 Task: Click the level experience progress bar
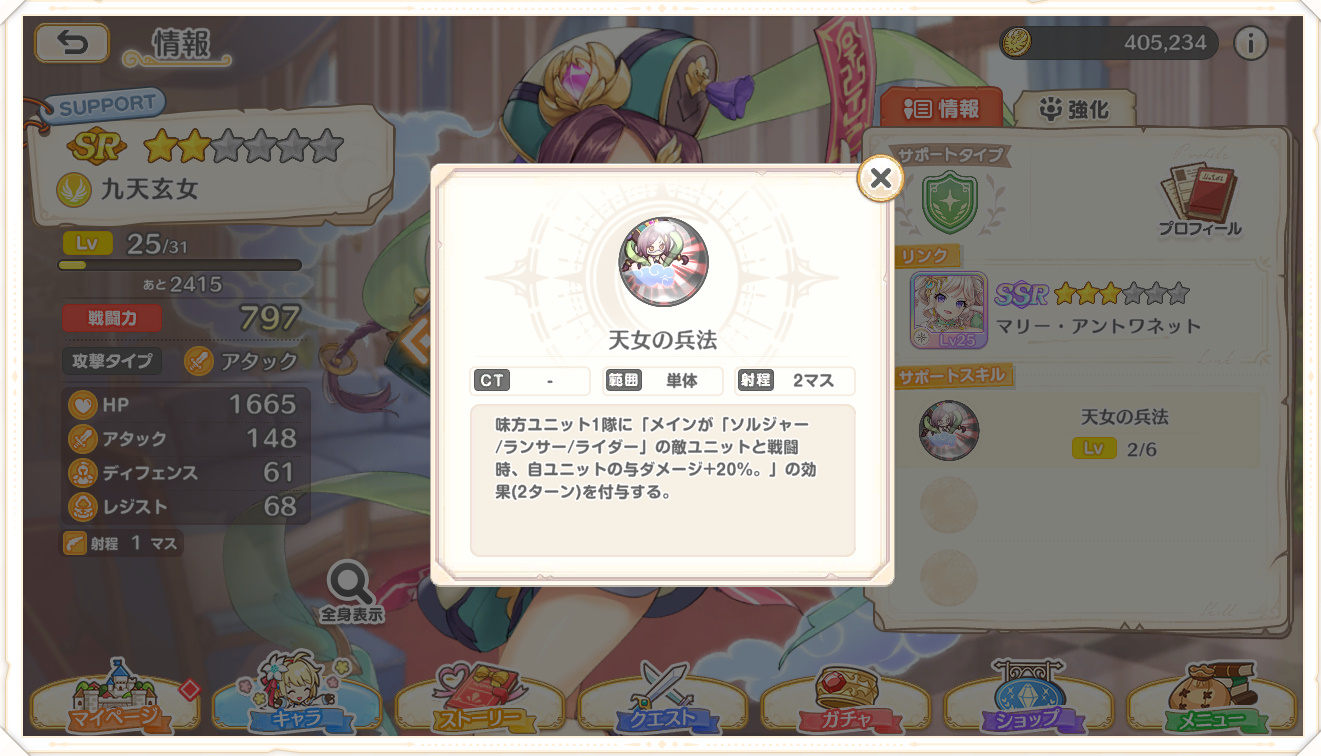(180, 265)
